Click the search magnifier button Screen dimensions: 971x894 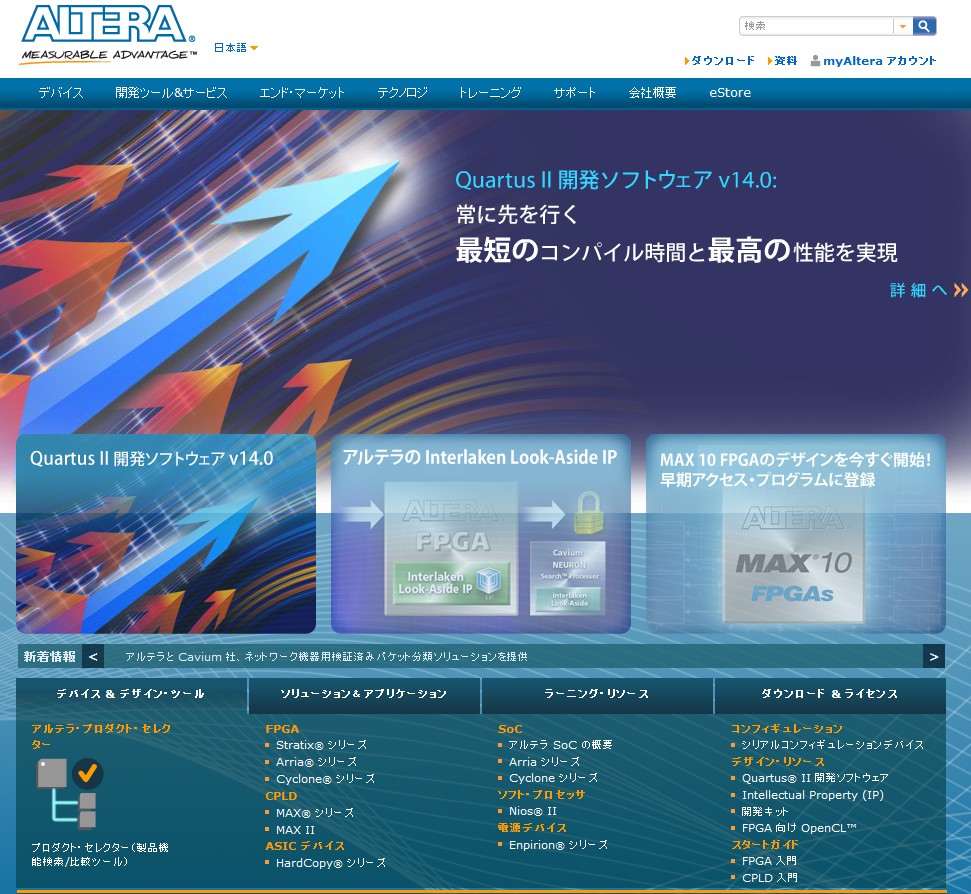pyautogui.click(x=923, y=26)
